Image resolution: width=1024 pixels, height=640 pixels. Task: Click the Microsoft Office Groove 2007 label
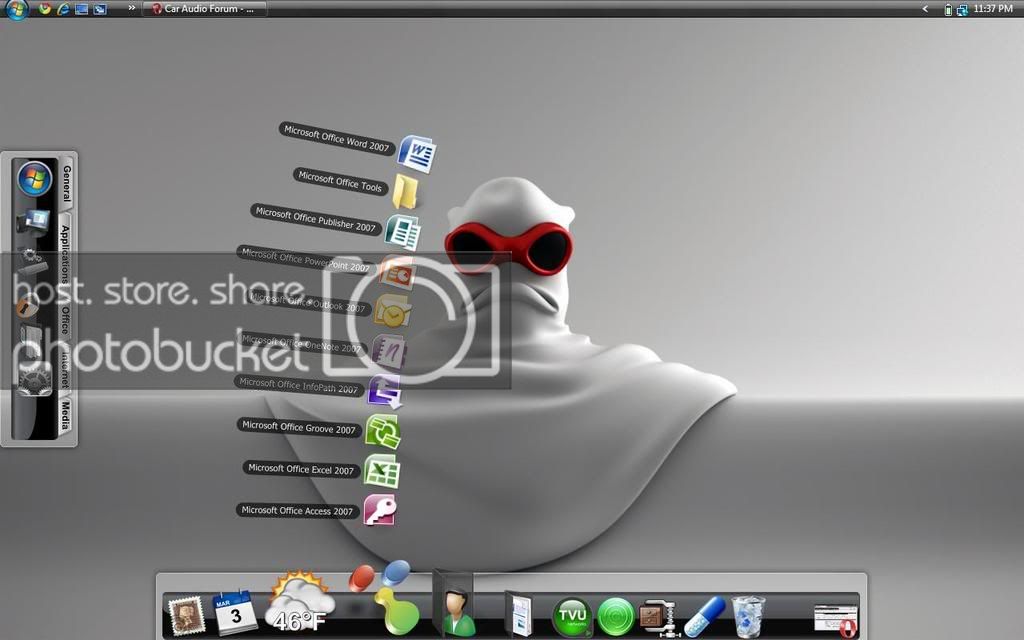pyautogui.click(x=299, y=427)
